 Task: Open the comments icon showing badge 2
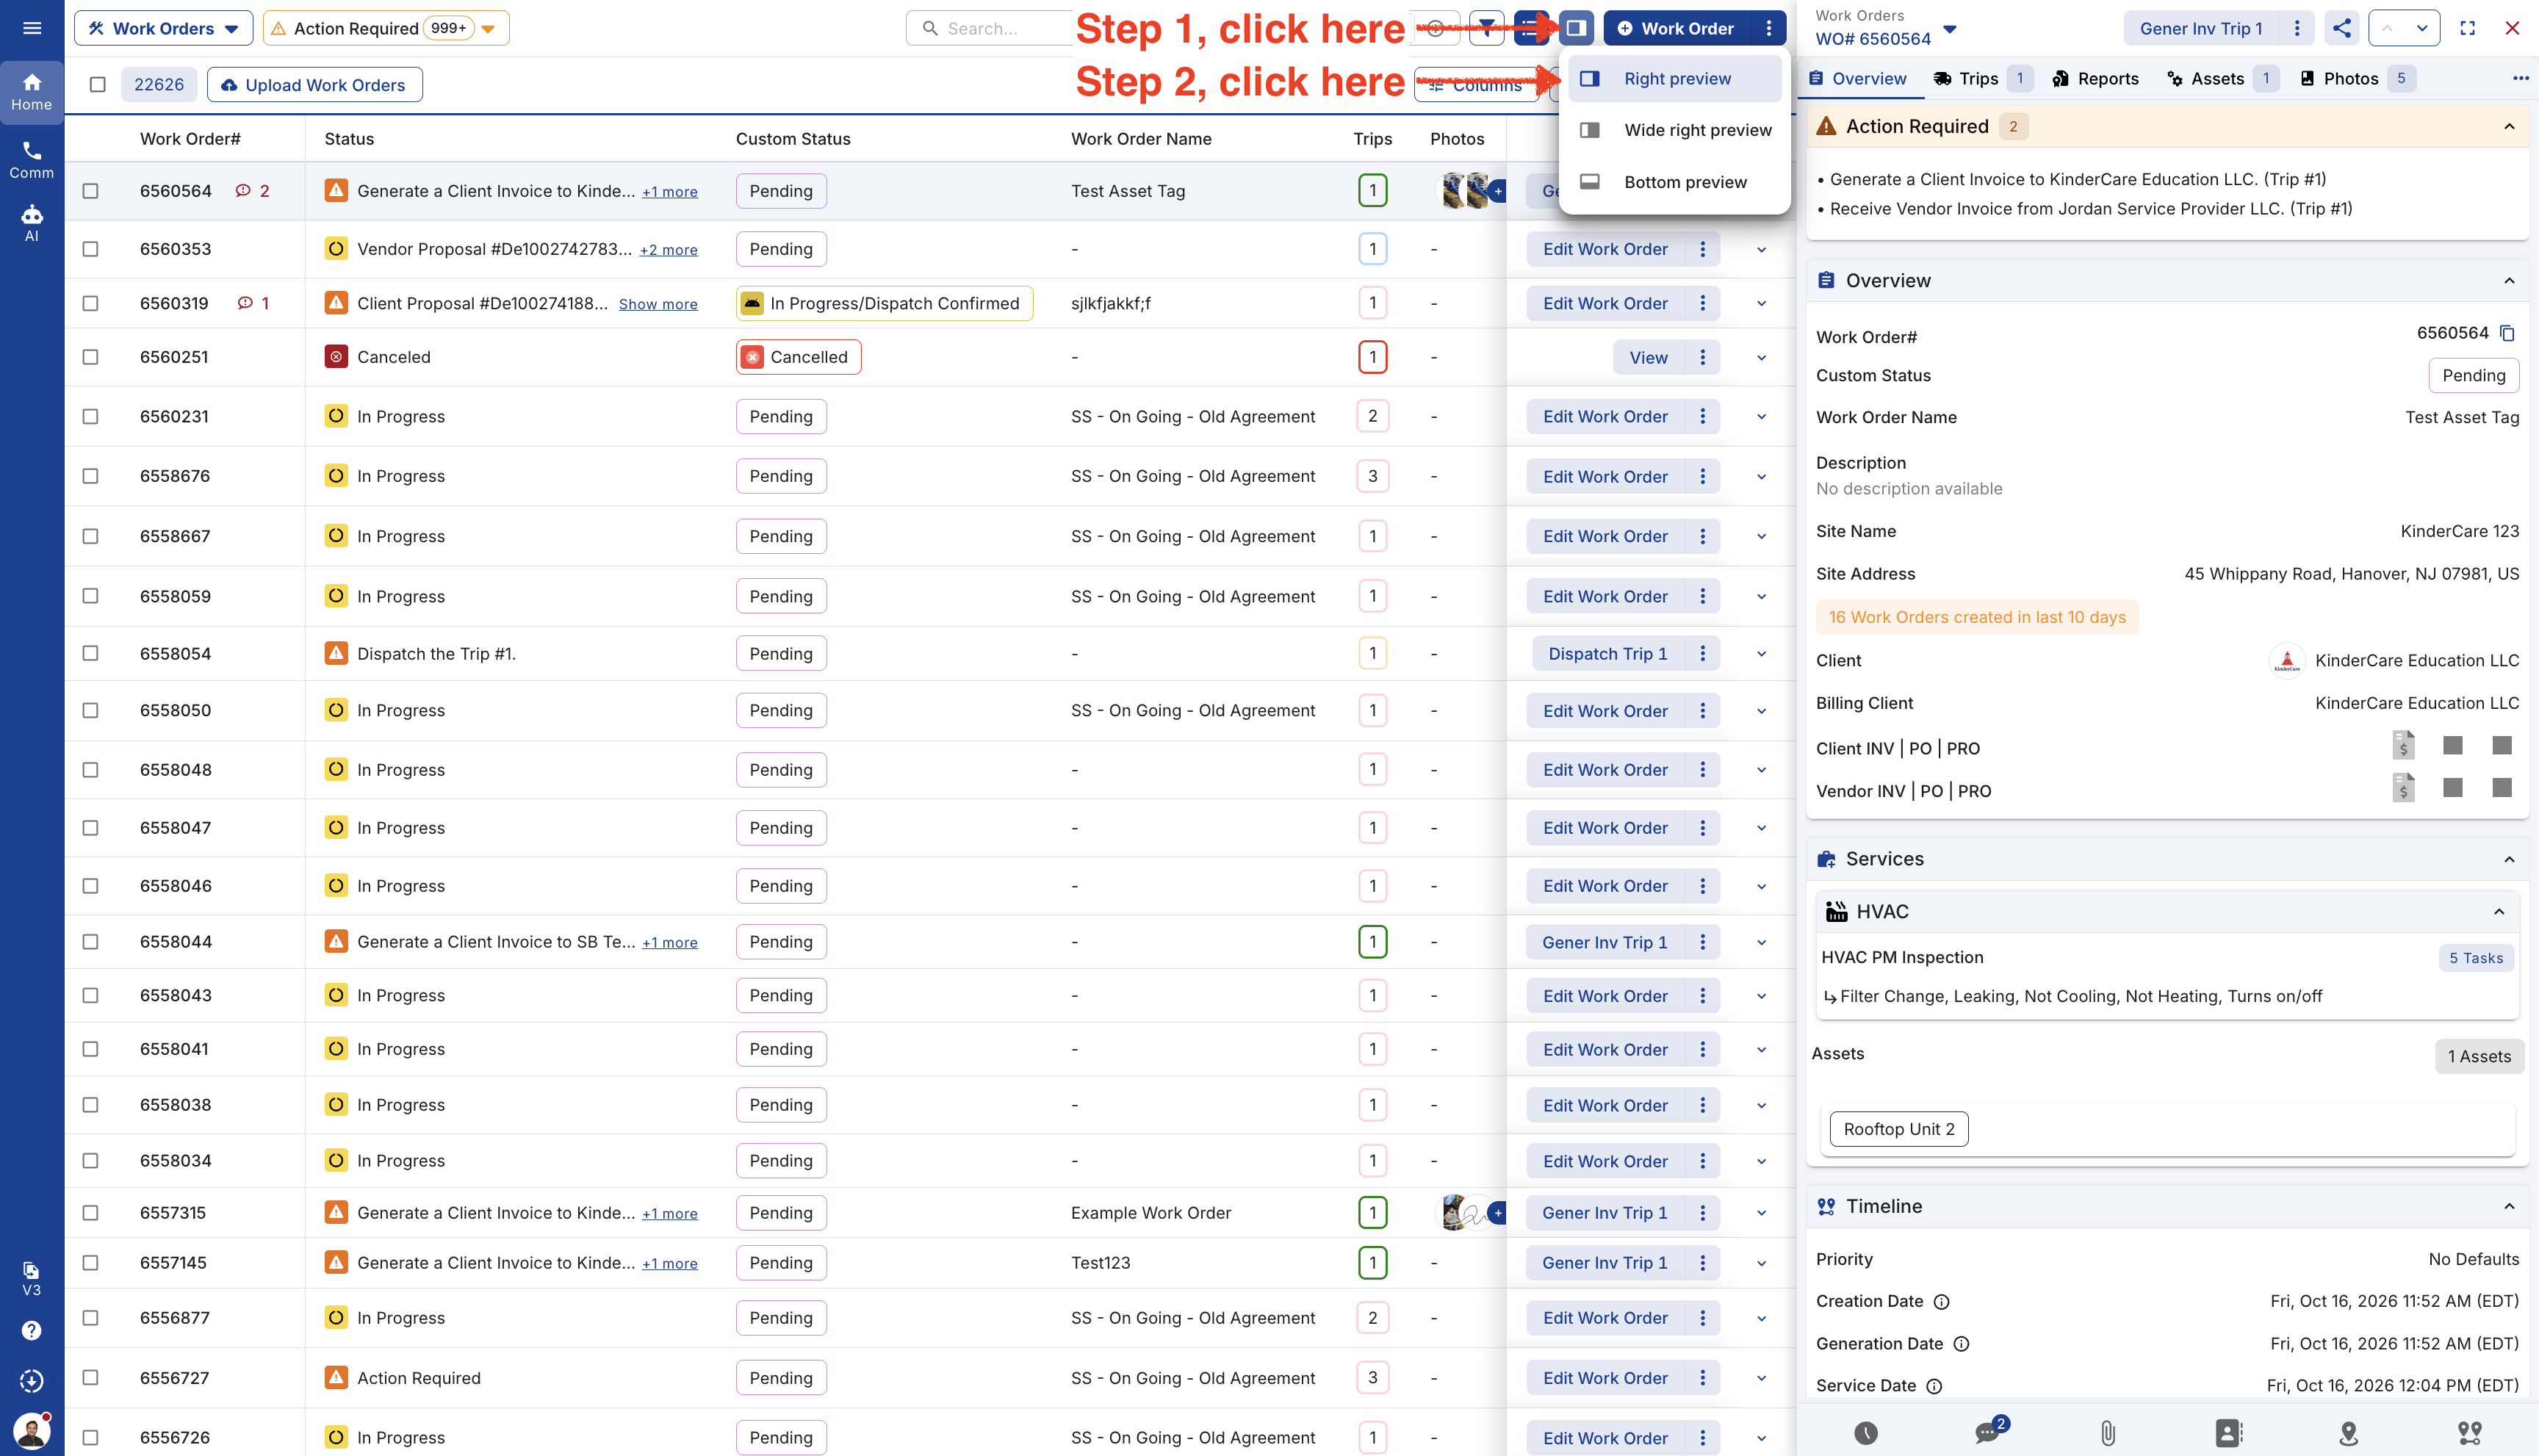click(x=1988, y=1432)
